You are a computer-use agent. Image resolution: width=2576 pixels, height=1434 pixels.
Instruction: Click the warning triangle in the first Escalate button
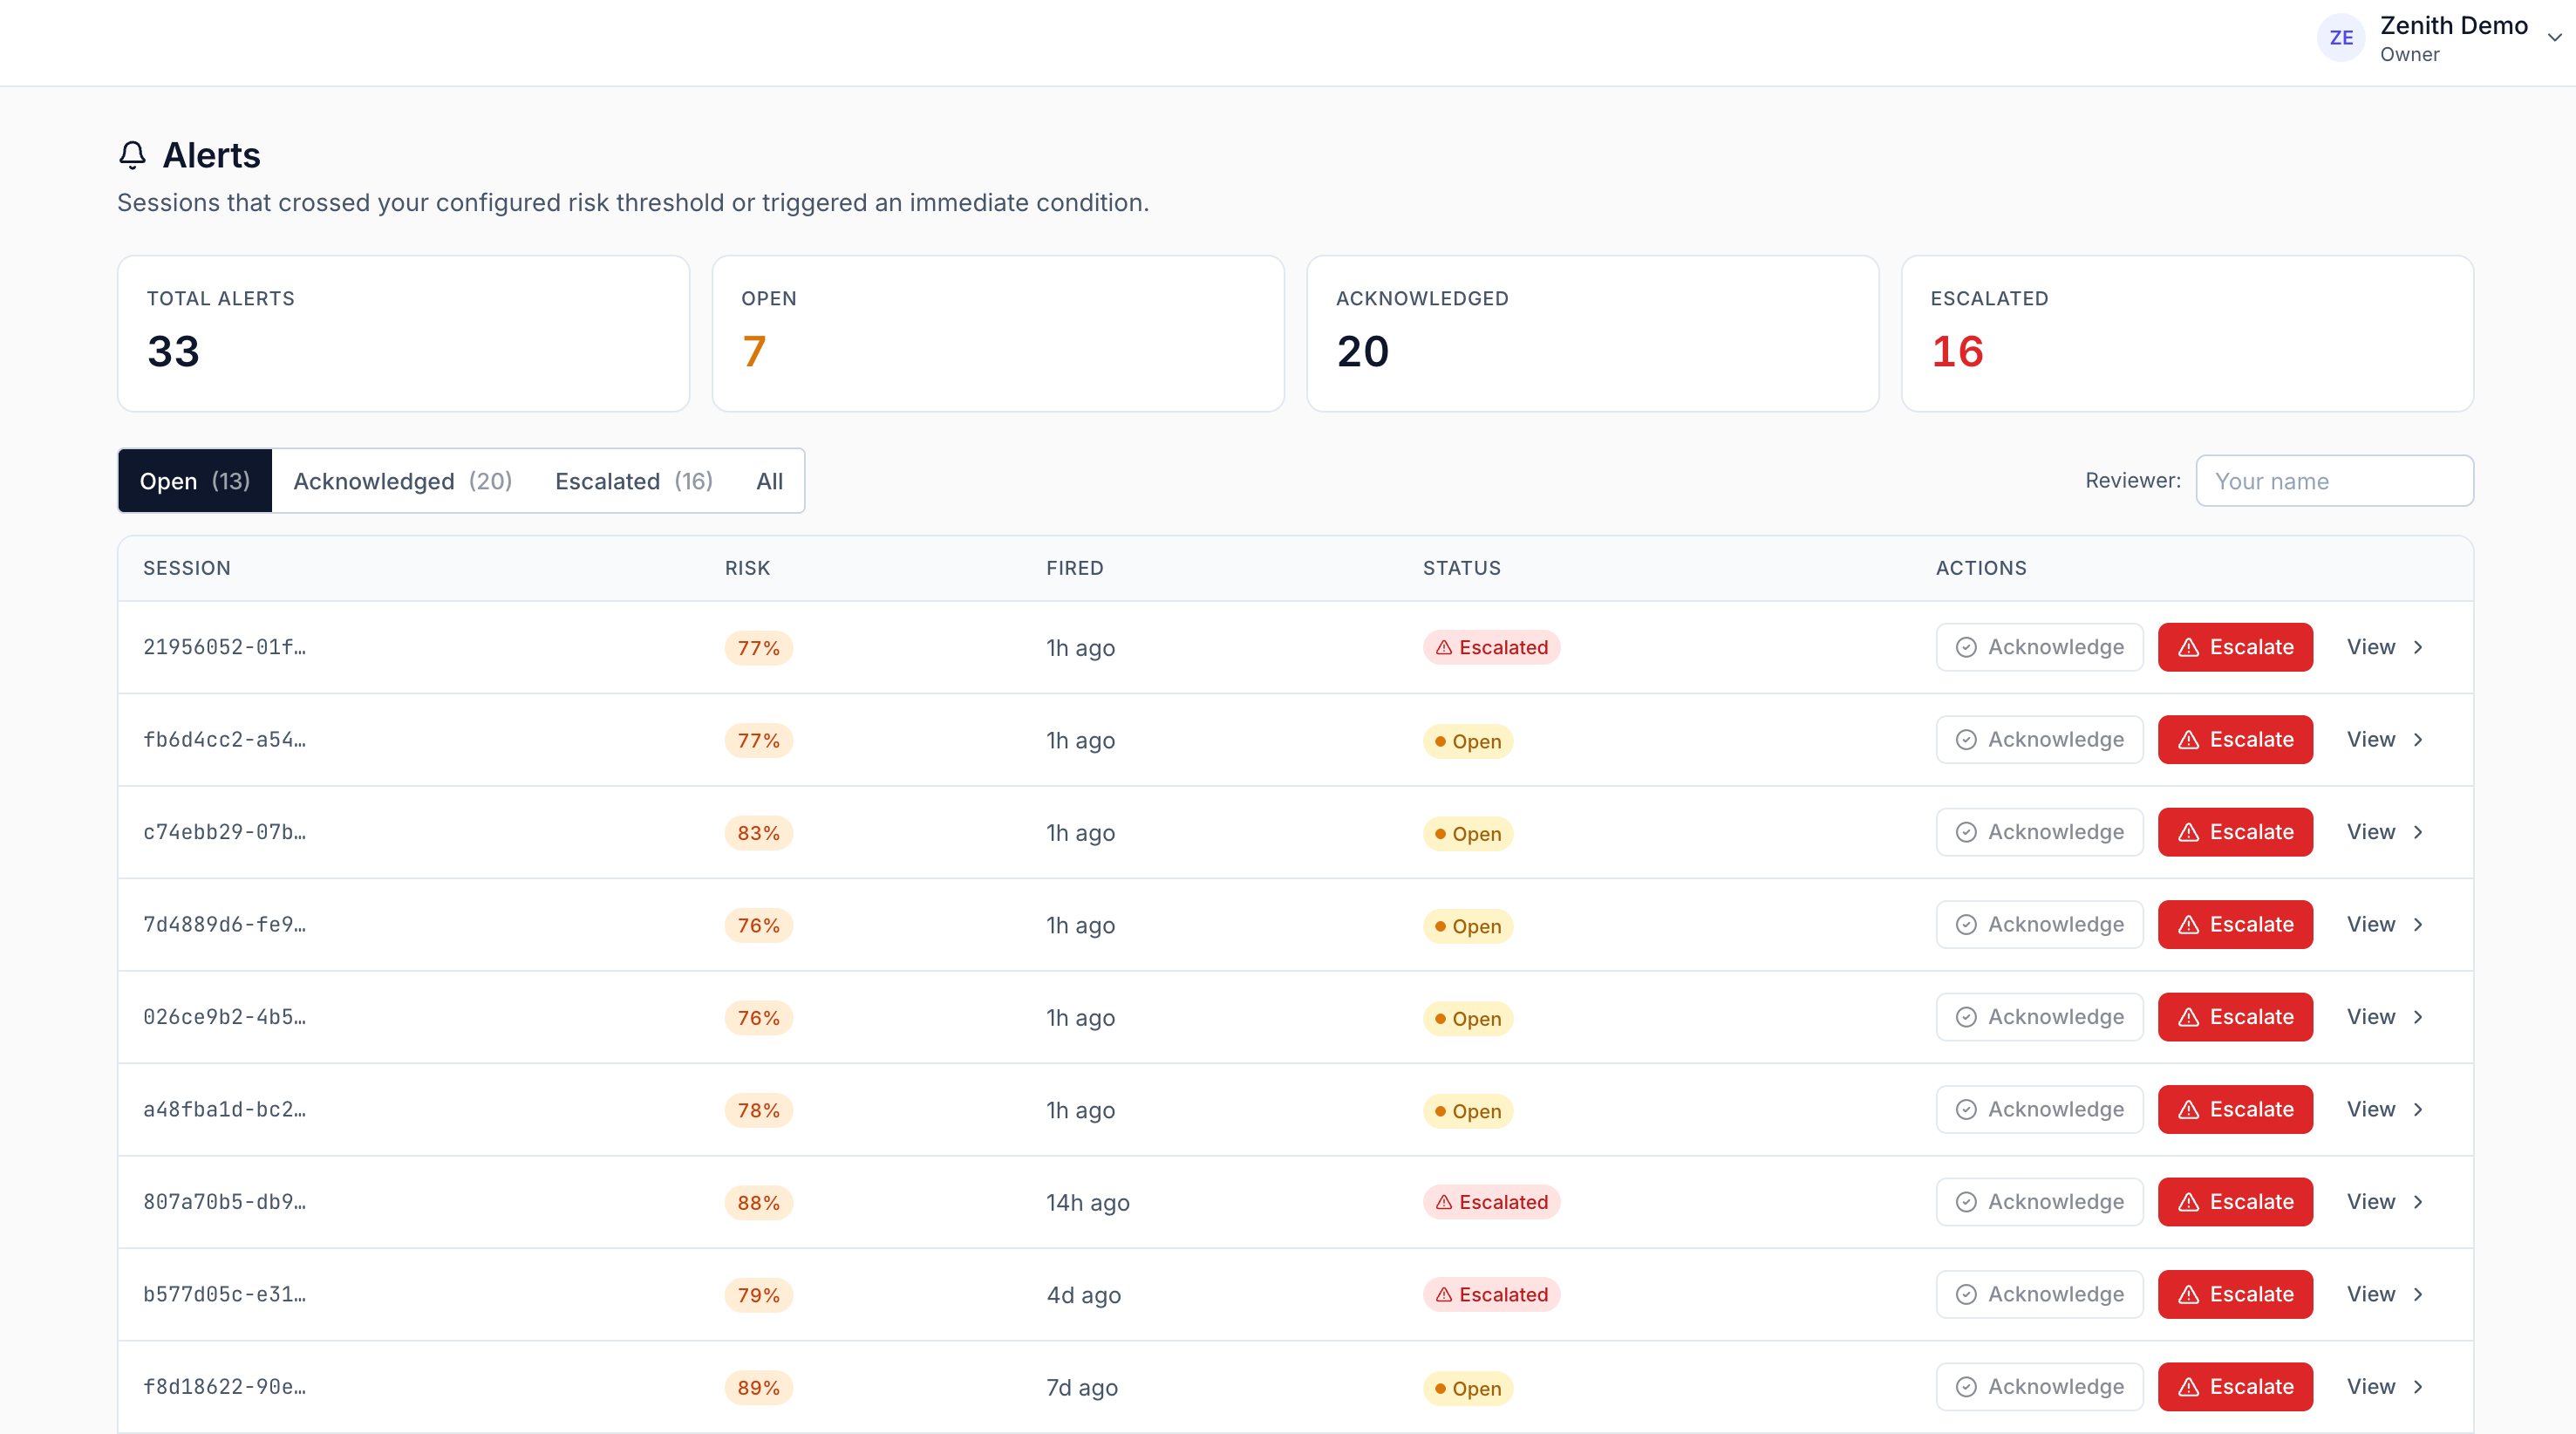coord(2186,647)
